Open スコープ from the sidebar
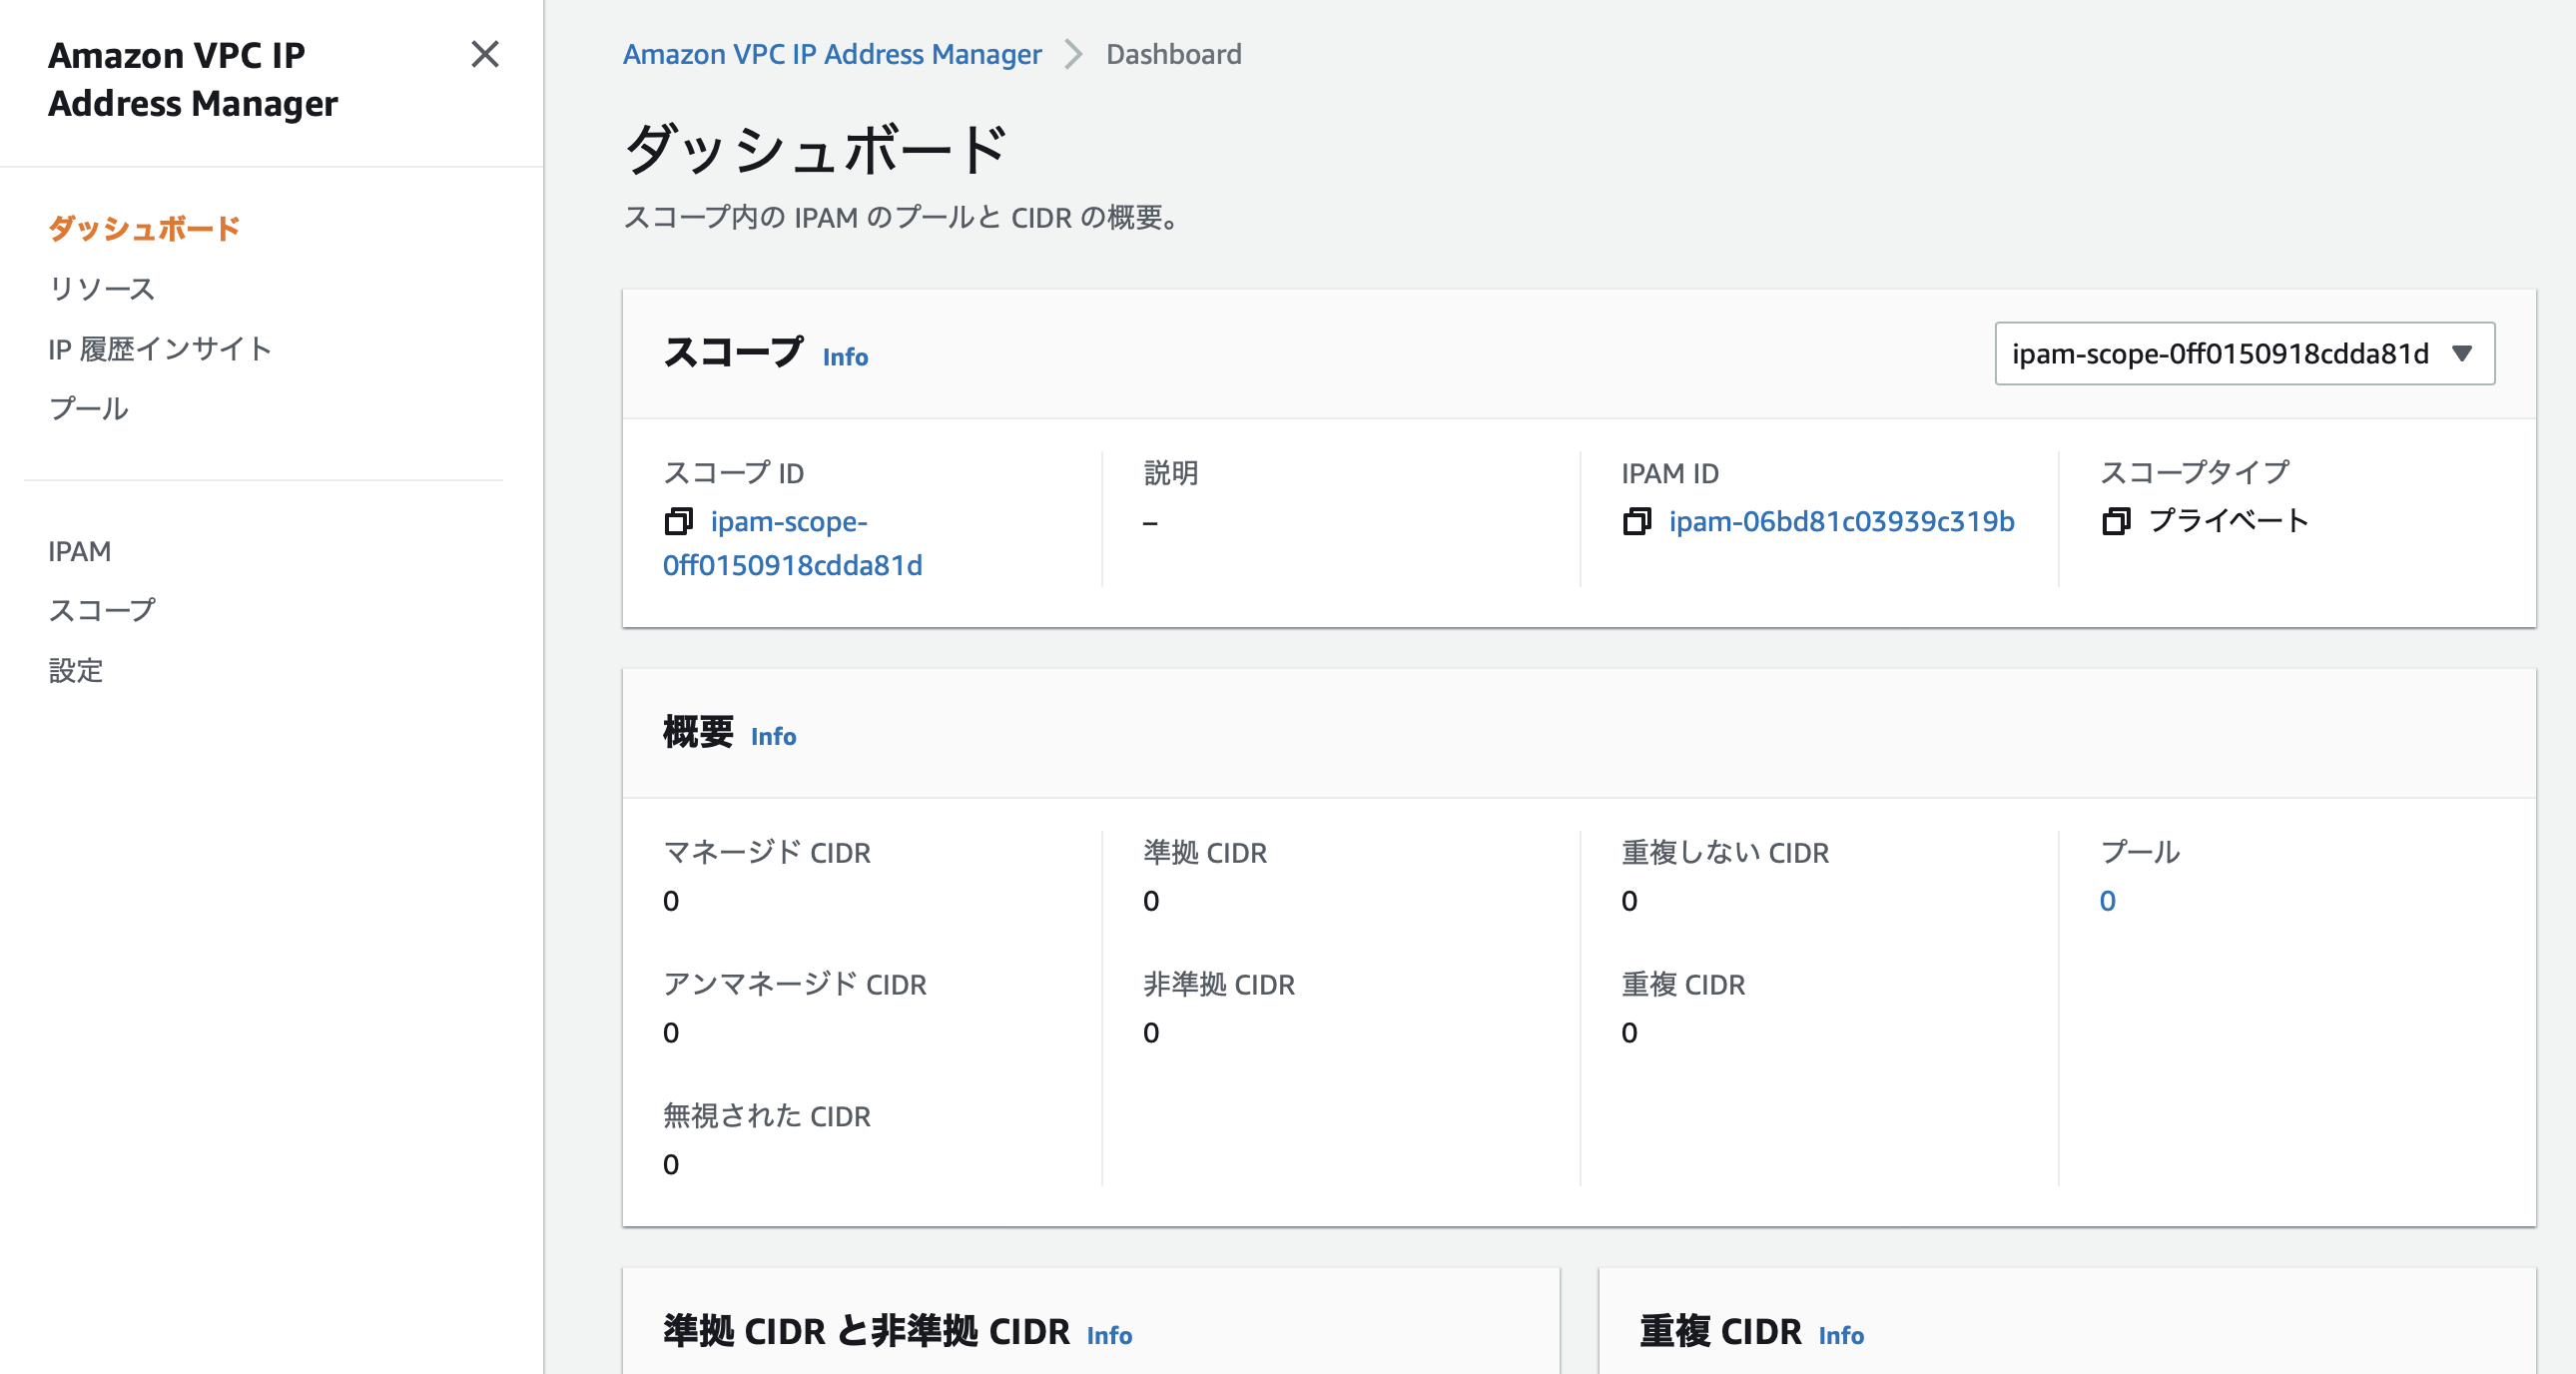The image size is (2576, 1374). [103, 610]
